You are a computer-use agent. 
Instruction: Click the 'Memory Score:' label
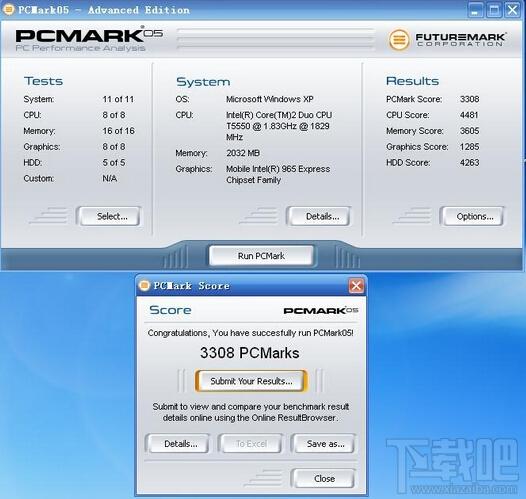[x=415, y=131]
